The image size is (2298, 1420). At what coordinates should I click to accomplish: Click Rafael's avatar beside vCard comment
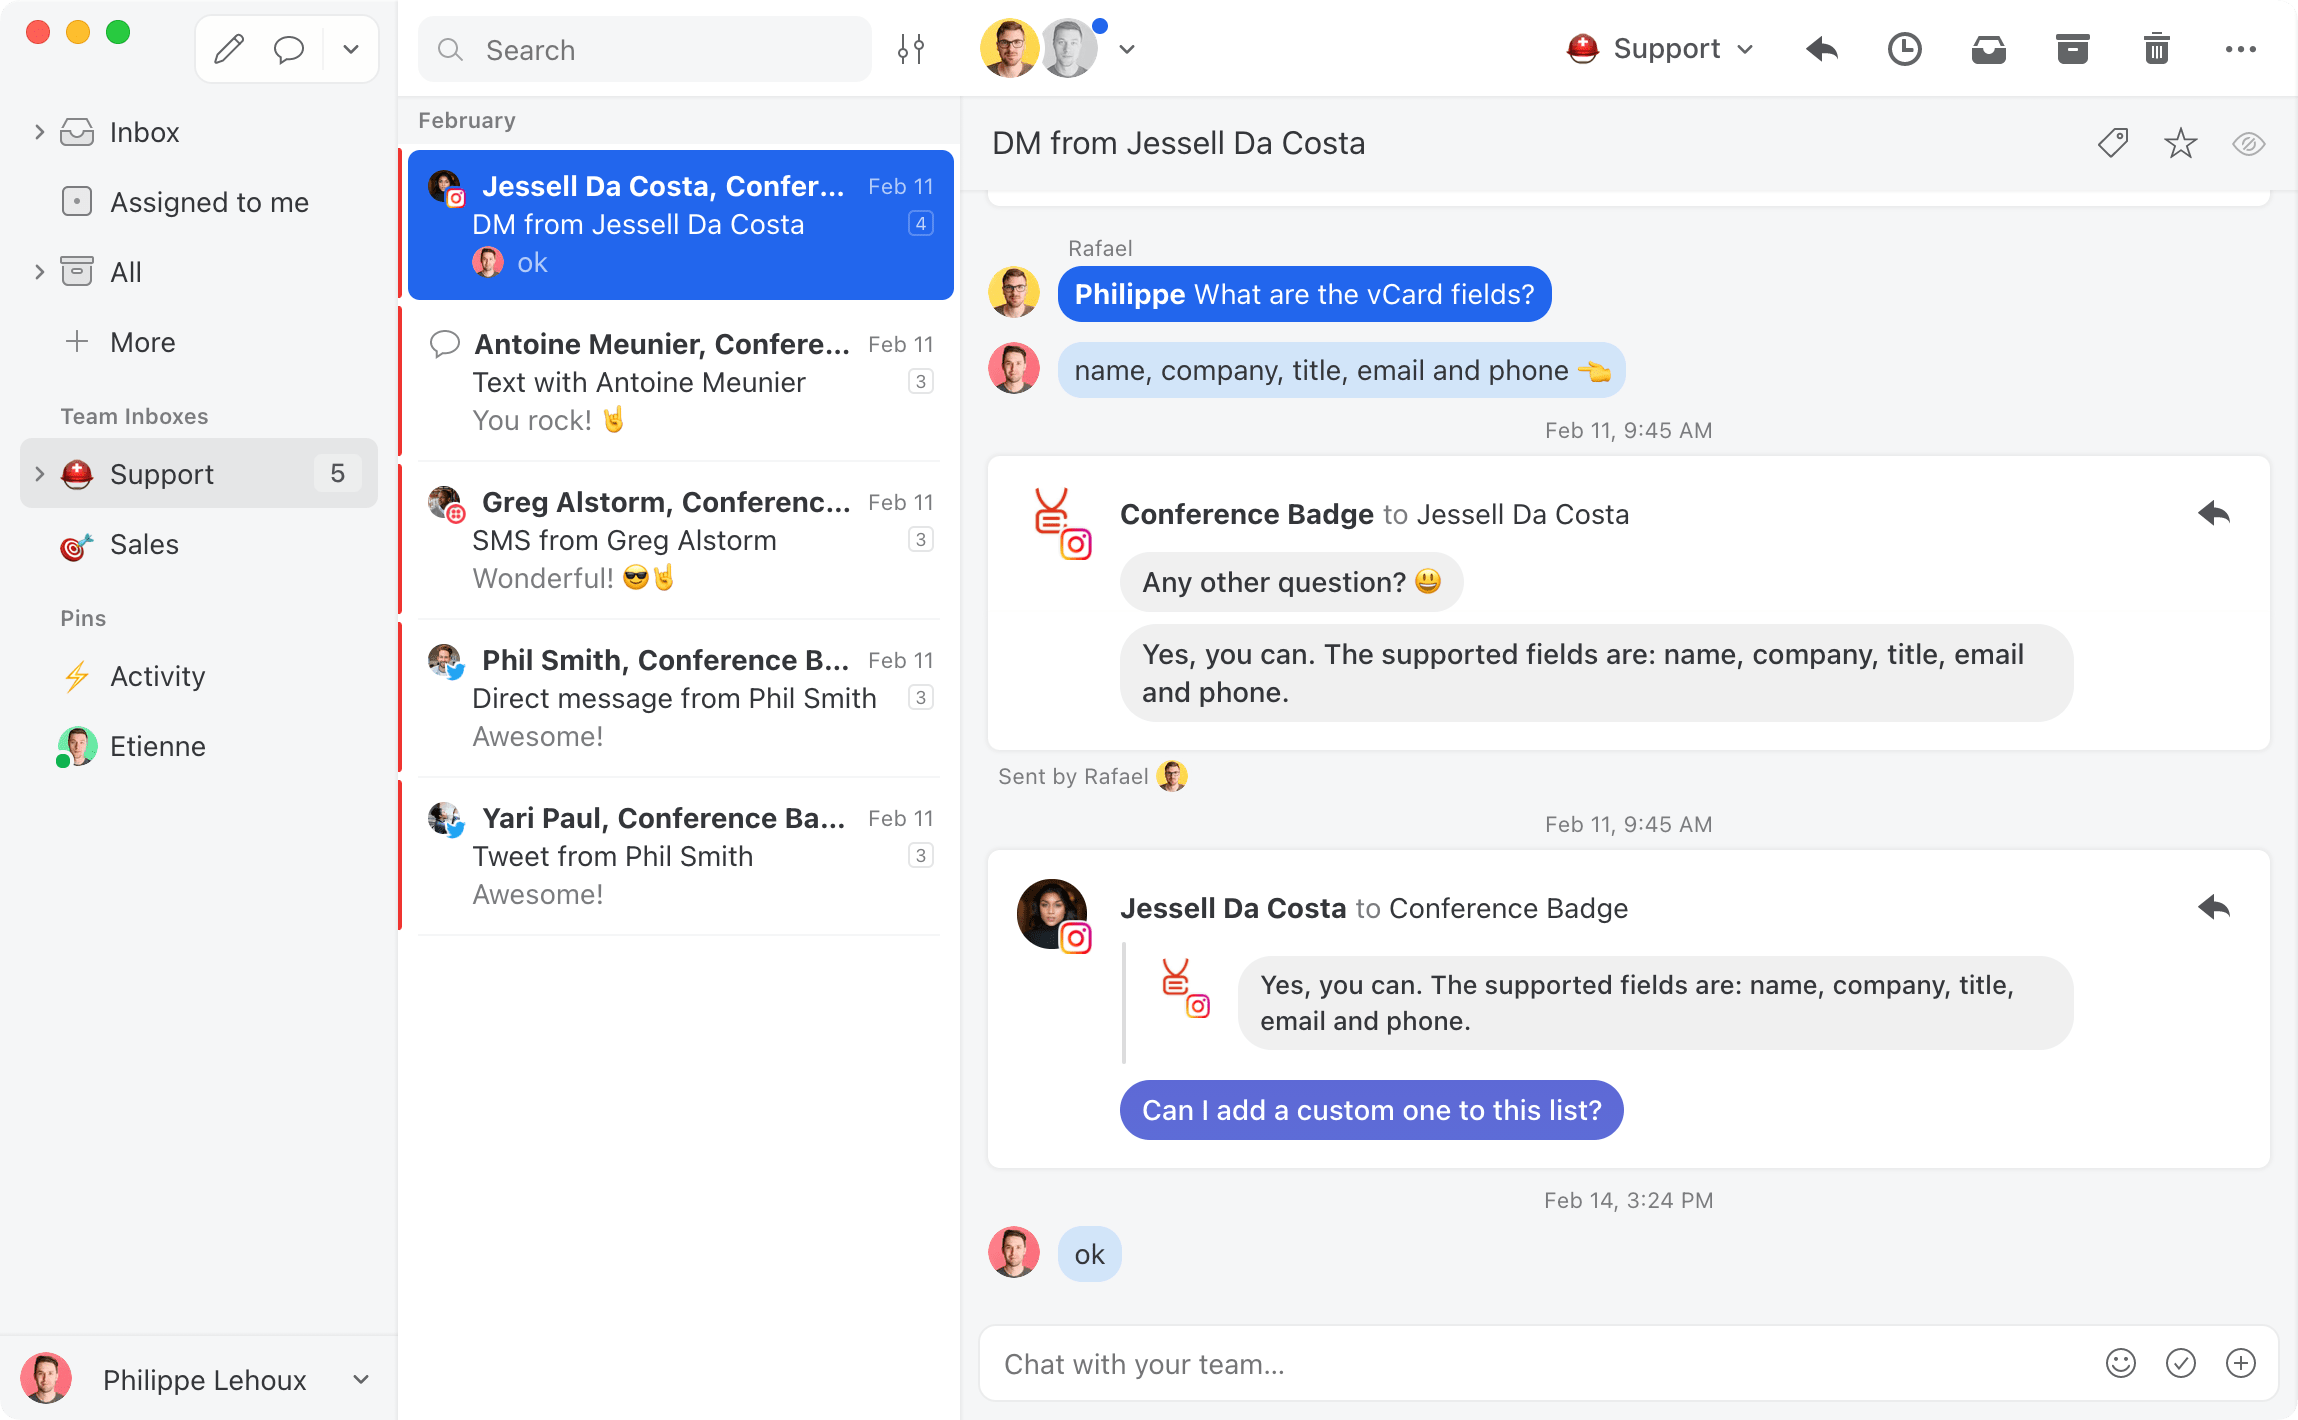coord(1014,293)
